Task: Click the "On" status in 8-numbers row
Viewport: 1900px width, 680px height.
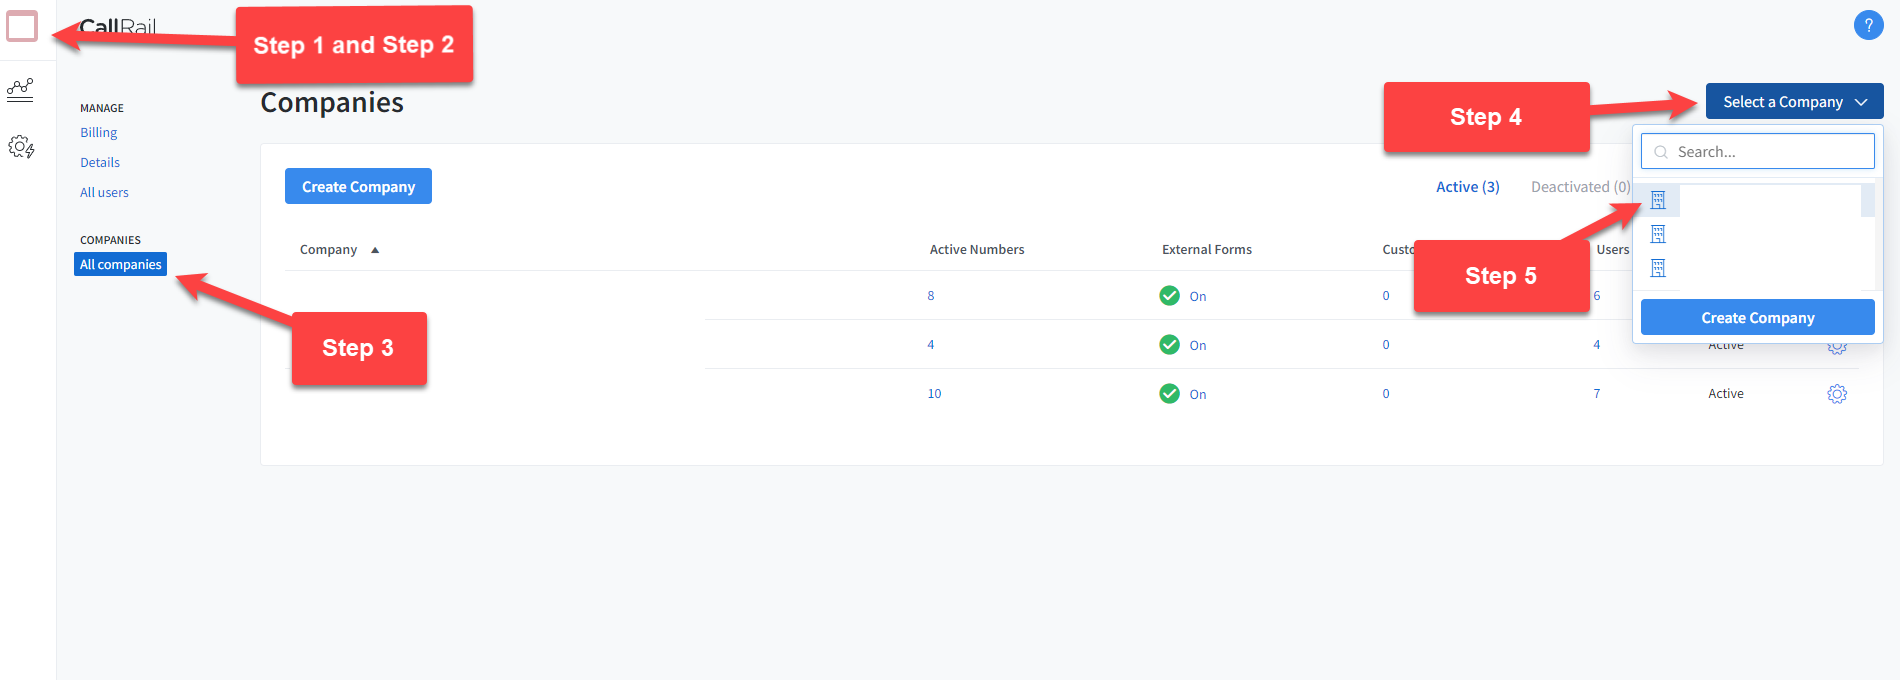Action: (x=1198, y=297)
